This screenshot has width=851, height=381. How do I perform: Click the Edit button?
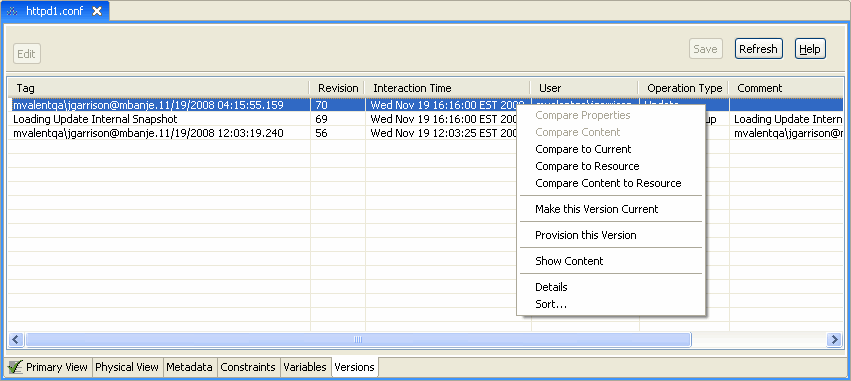(x=26, y=54)
